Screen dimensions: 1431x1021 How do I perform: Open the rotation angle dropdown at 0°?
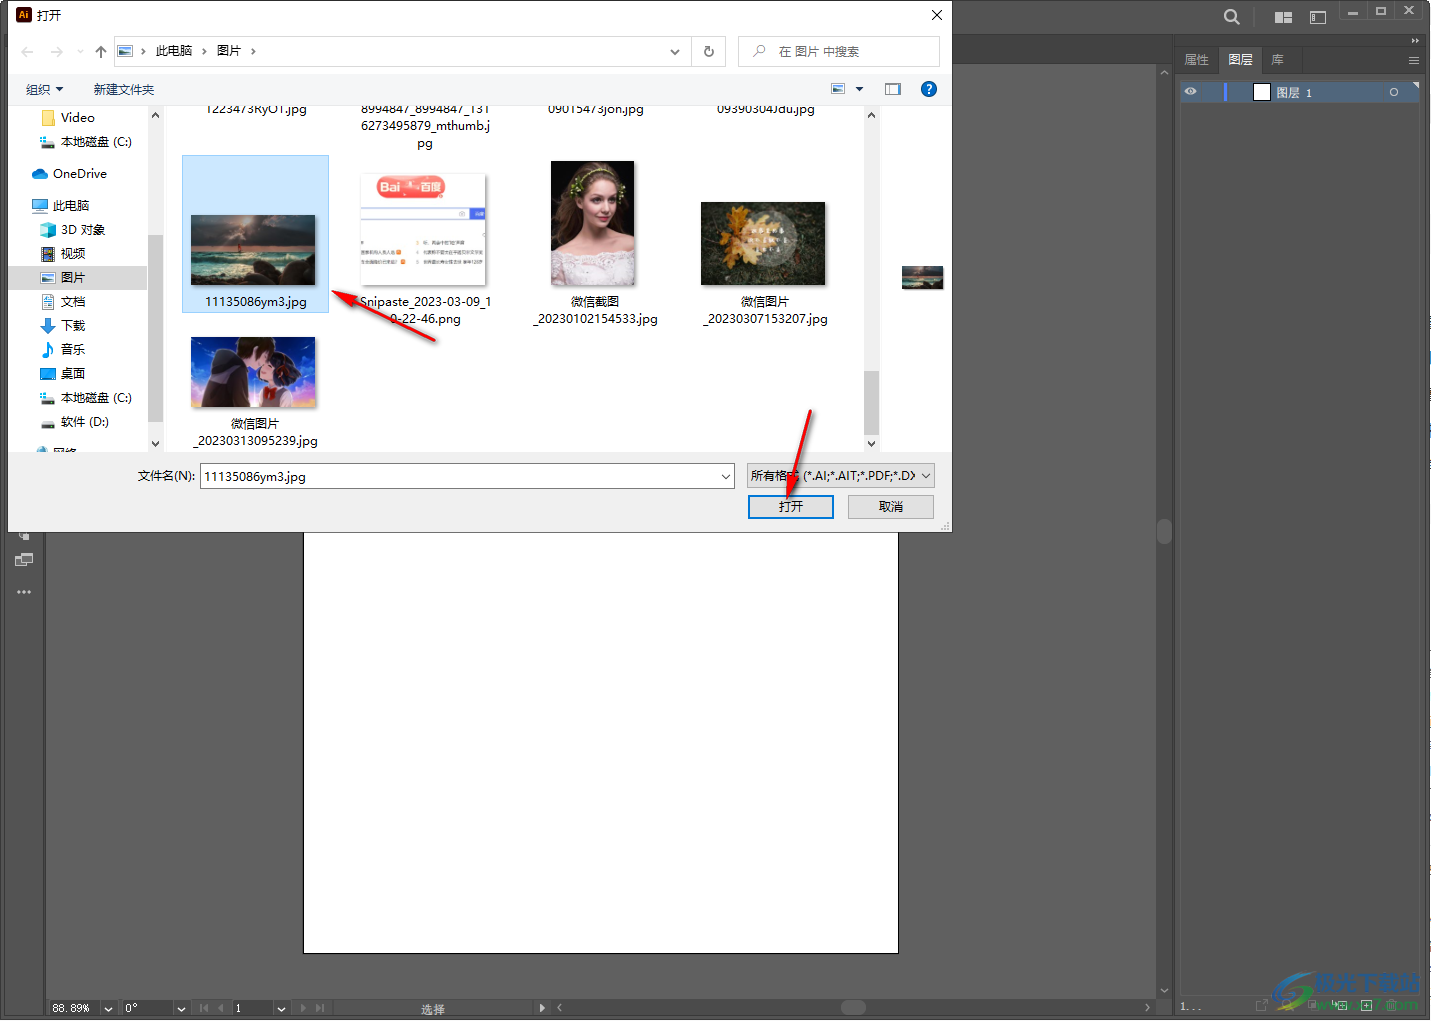click(181, 1008)
